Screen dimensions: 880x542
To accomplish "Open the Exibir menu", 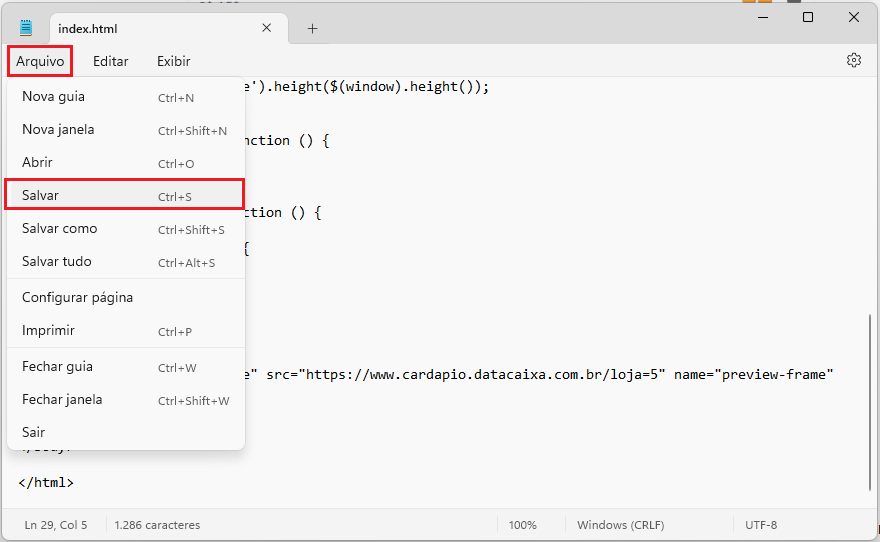I will tap(173, 61).
